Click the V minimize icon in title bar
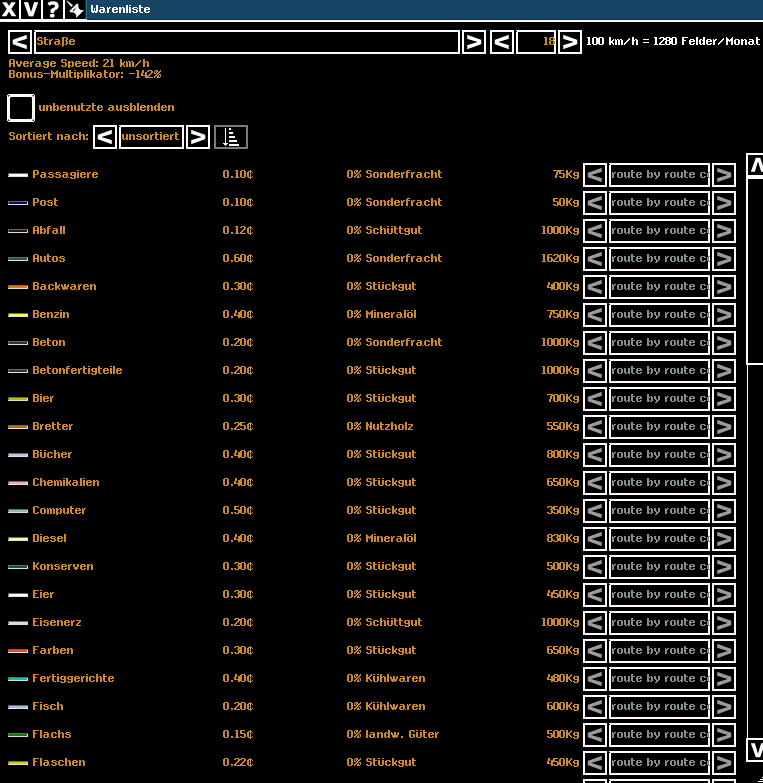 coord(31,10)
